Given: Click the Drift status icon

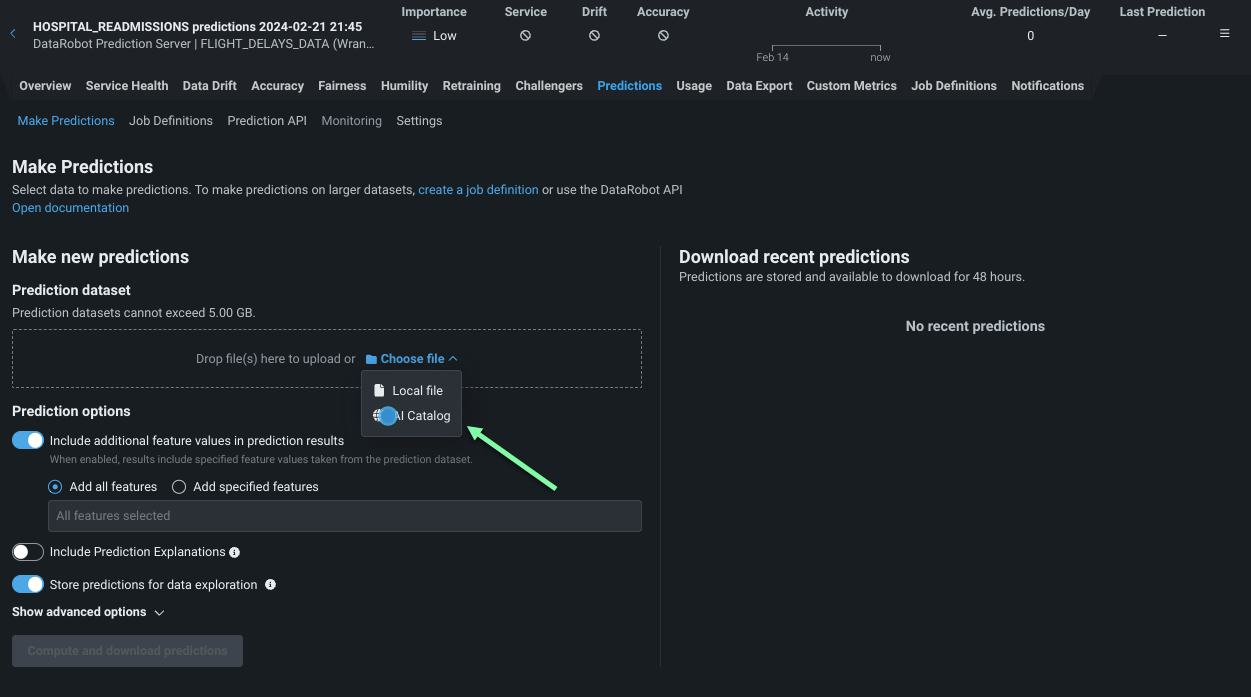Looking at the screenshot, I should [x=594, y=36].
